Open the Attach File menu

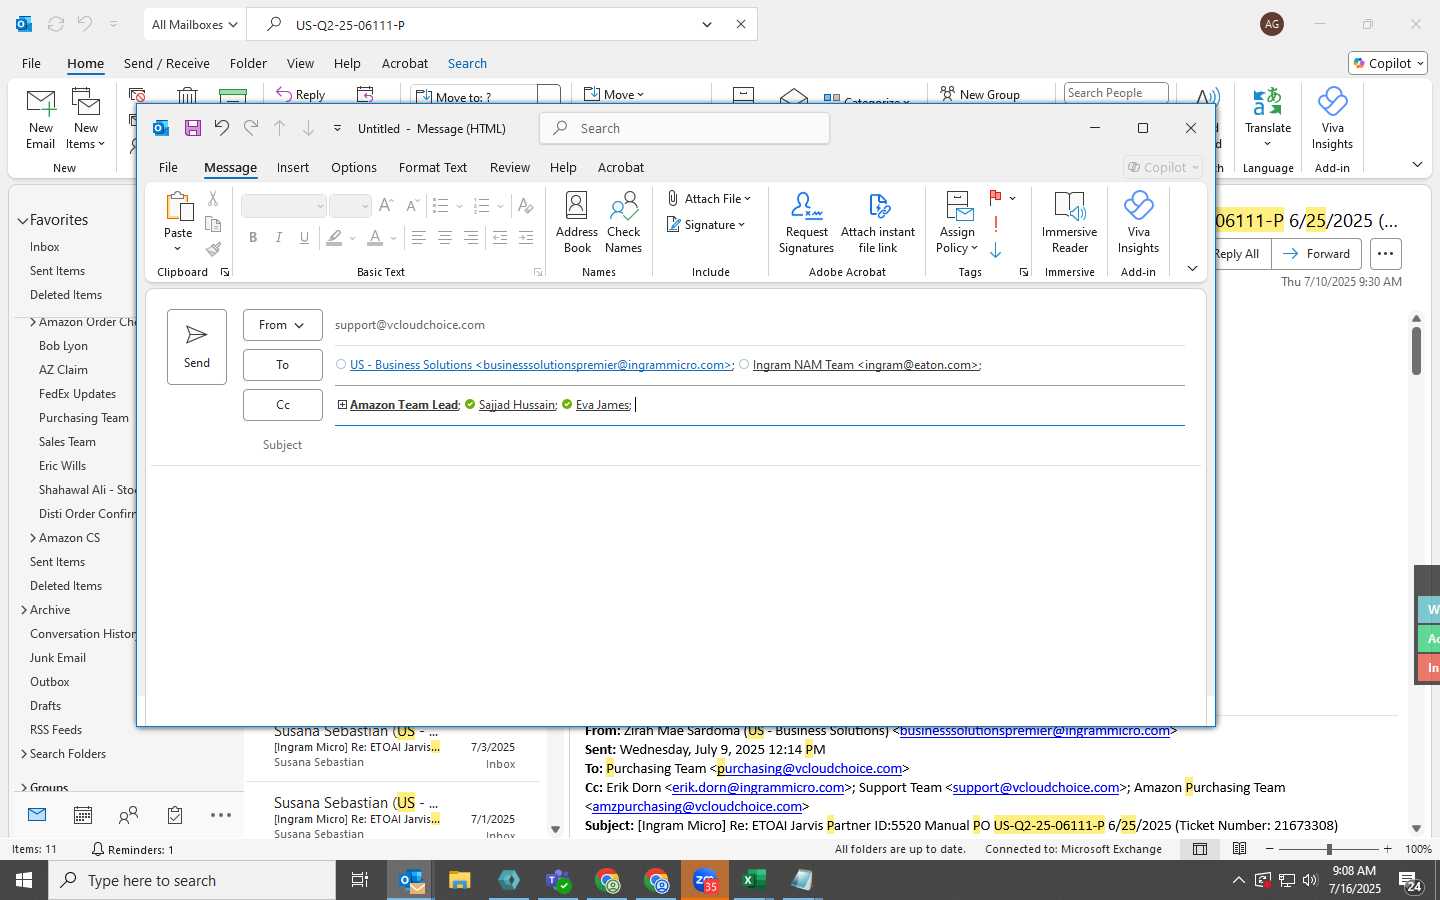709,199
